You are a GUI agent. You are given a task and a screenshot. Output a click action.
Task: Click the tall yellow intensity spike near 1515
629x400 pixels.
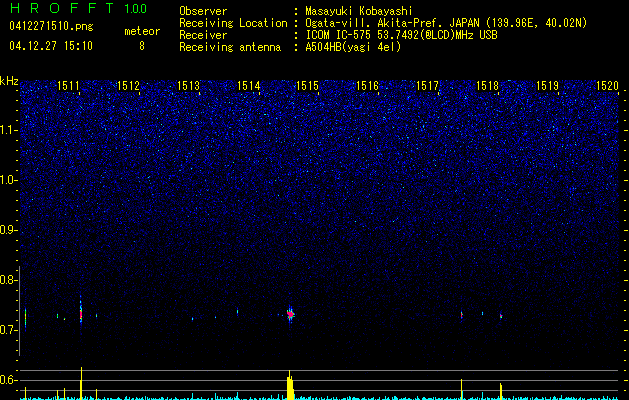pos(290,386)
